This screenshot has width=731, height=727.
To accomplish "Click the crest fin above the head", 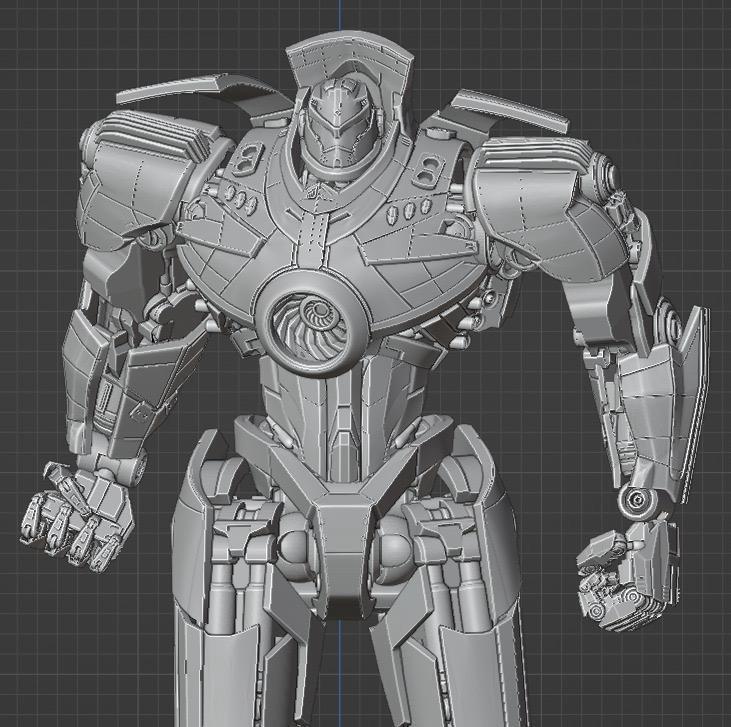I will [349, 58].
